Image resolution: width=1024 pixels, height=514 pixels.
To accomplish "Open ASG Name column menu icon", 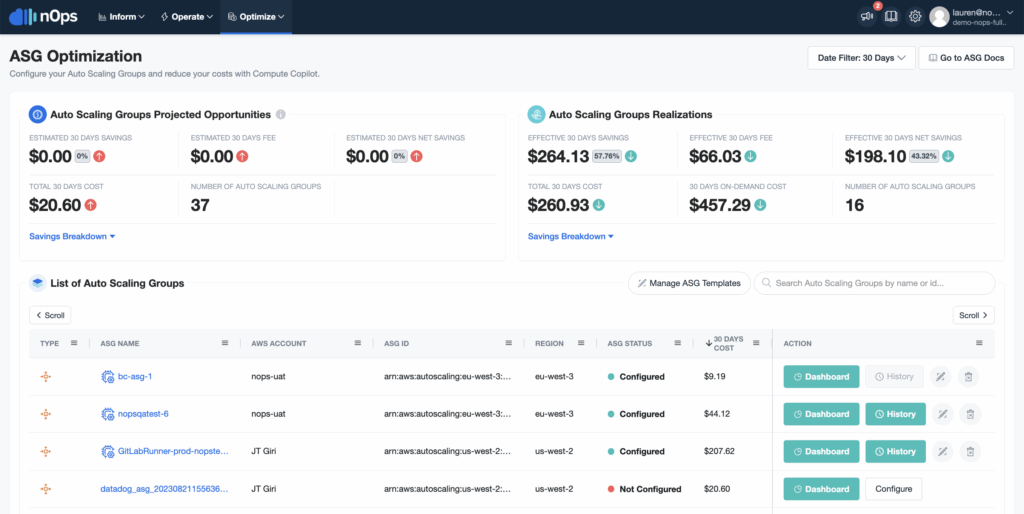I will pos(225,343).
